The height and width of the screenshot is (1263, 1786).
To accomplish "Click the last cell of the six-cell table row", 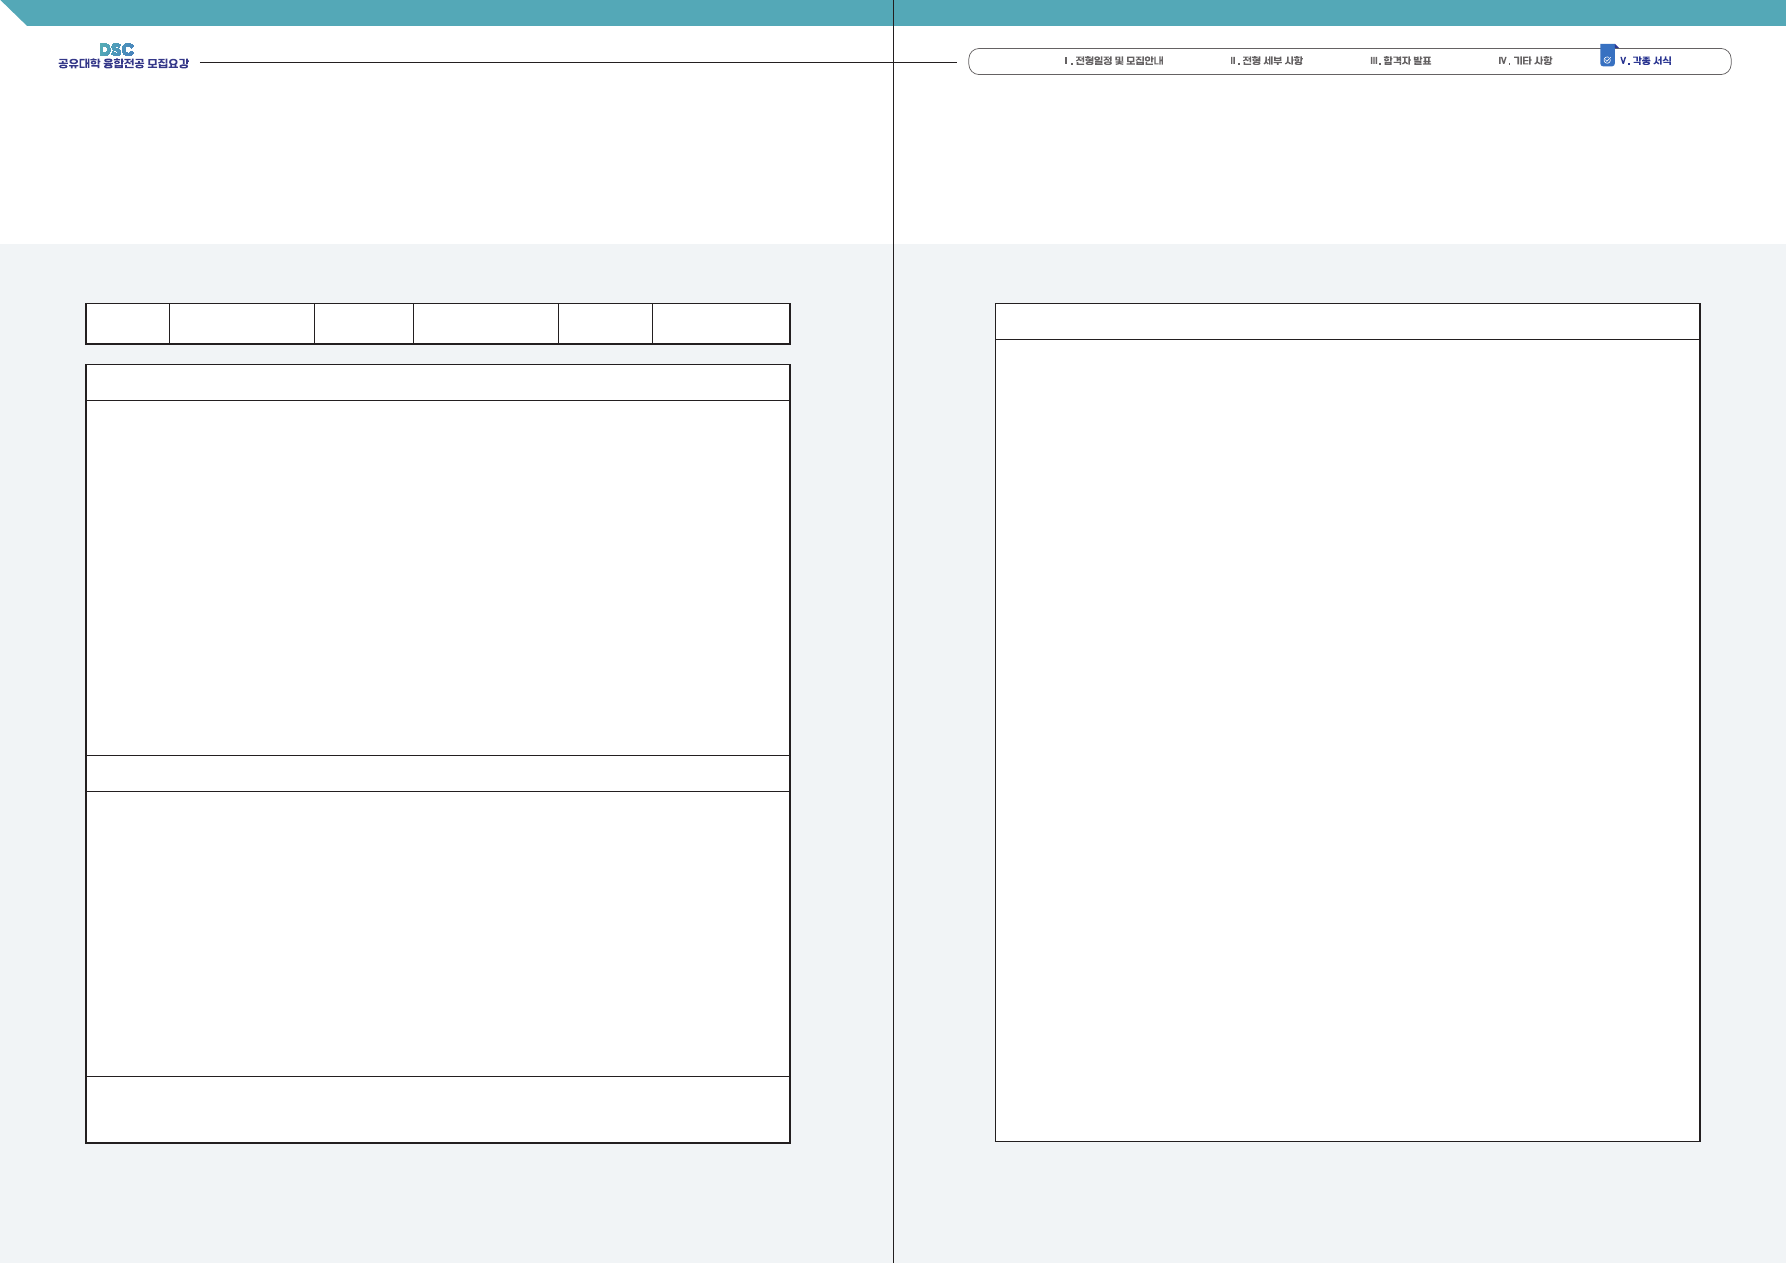I will point(721,324).
